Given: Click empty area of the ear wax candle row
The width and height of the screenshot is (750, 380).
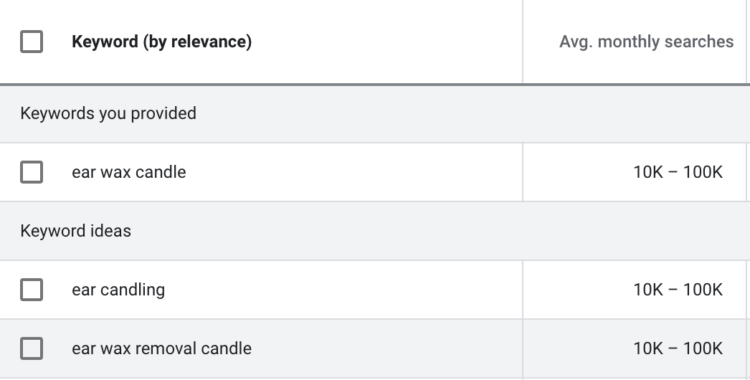Looking at the screenshot, I should point(354,172).
